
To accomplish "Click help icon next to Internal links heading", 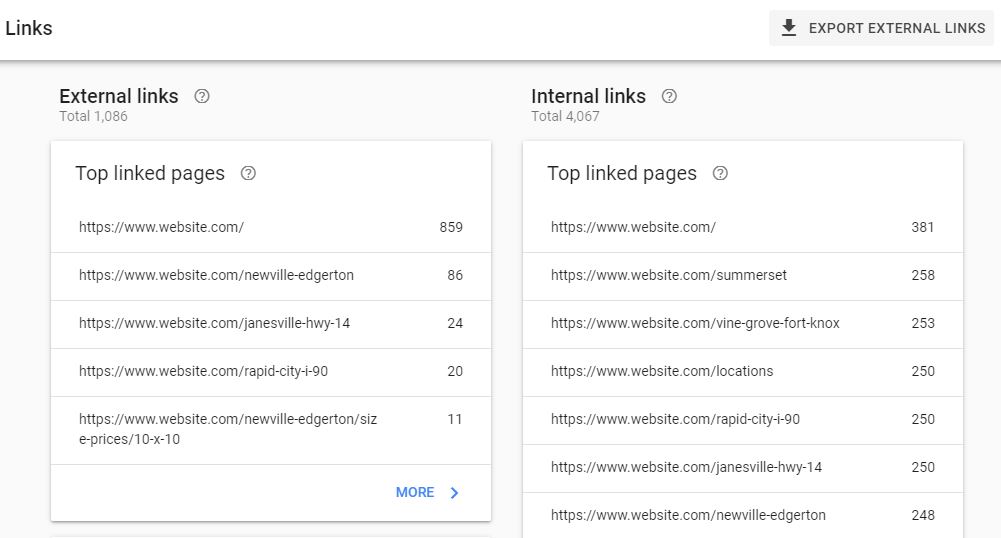I will coord(669,96).
